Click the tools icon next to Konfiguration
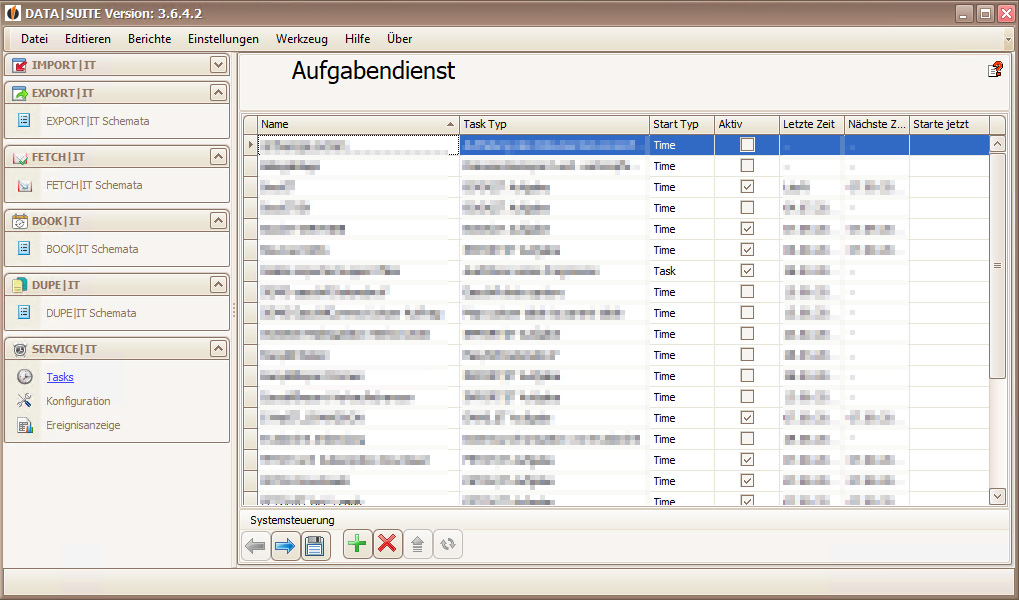Screen dimensions: 1019x600 coord(25,400)
